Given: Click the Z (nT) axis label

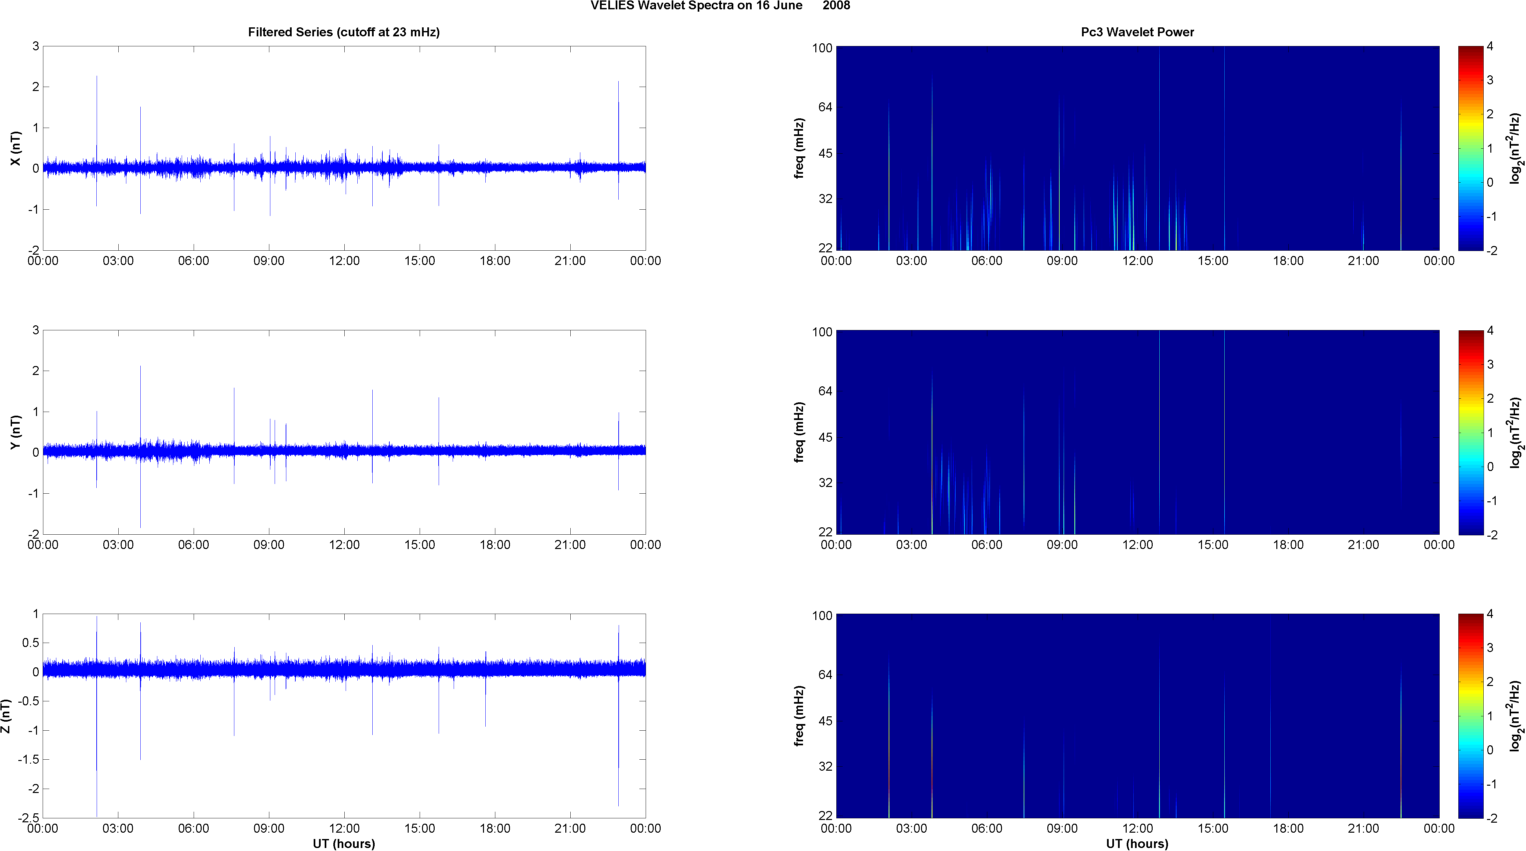Looking at the screenshot, I should 6,716.
